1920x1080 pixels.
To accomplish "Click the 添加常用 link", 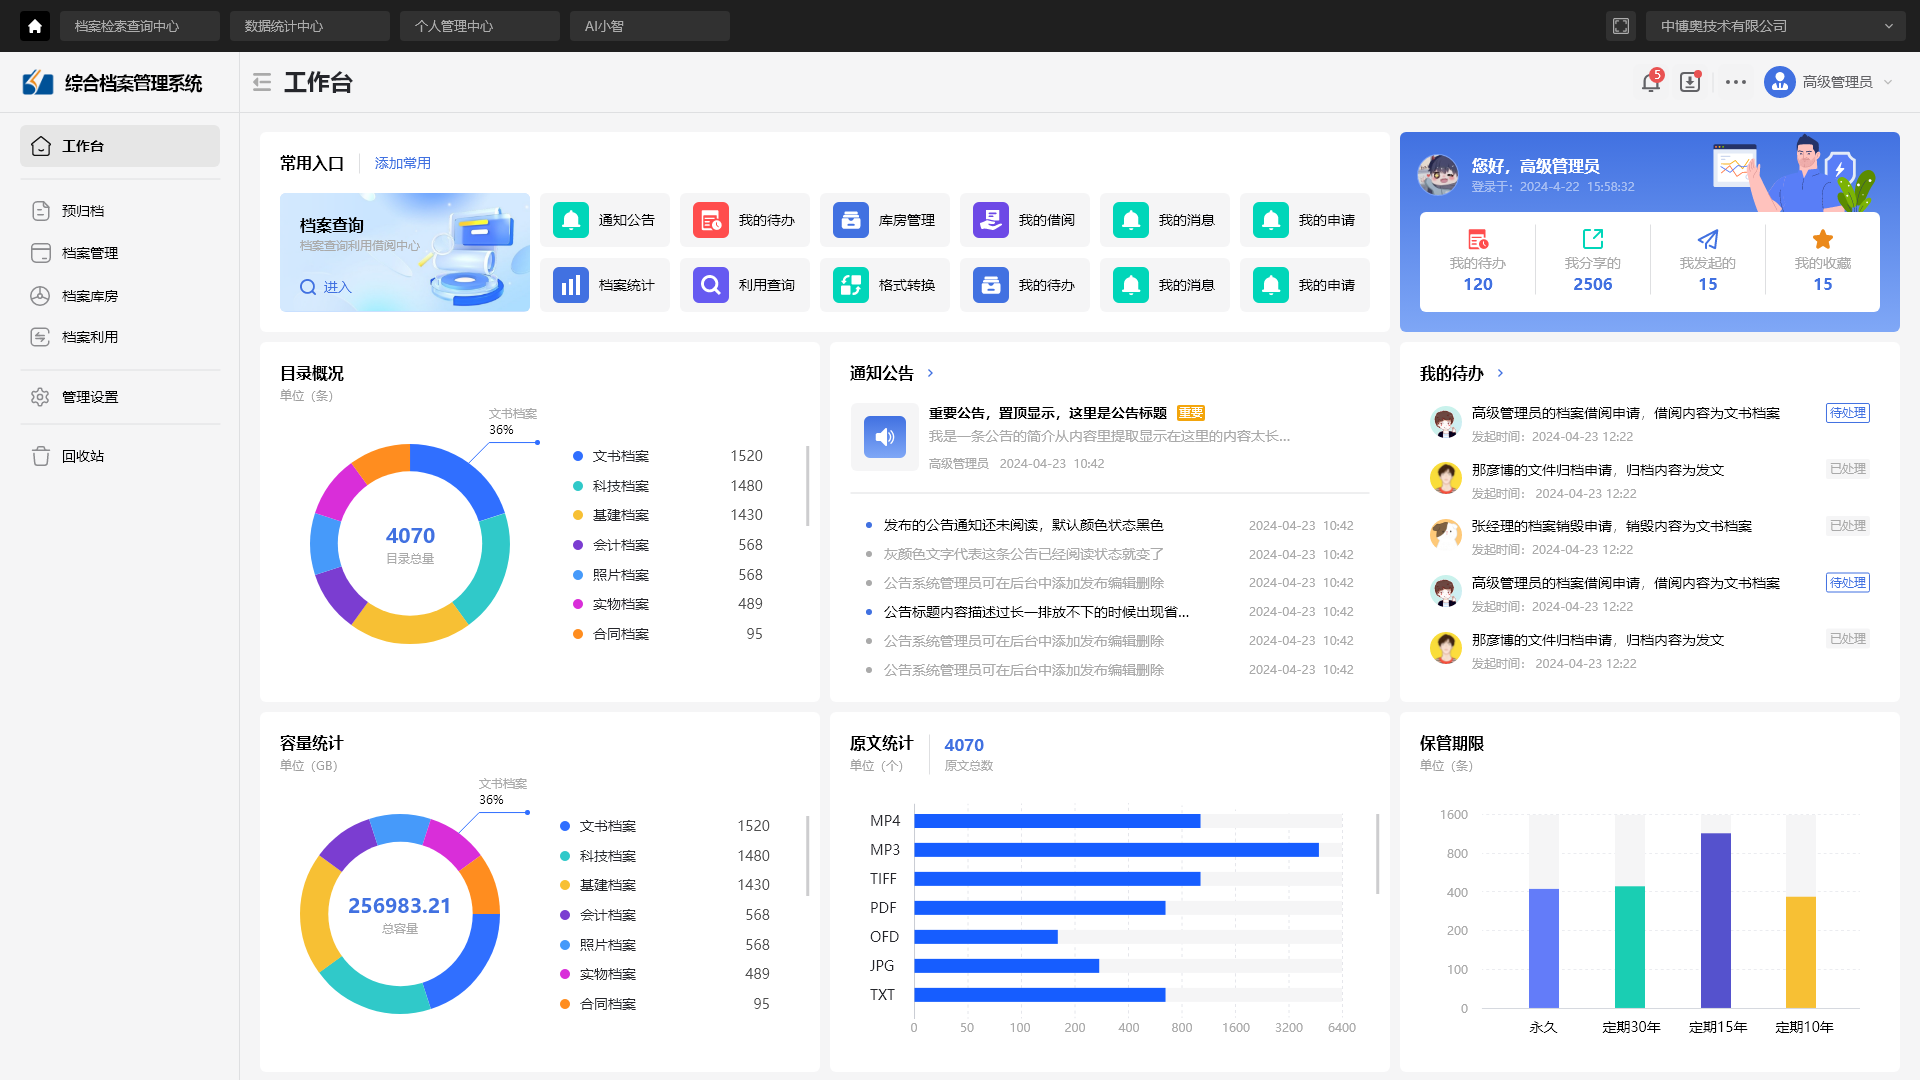I will coord(402,162).
